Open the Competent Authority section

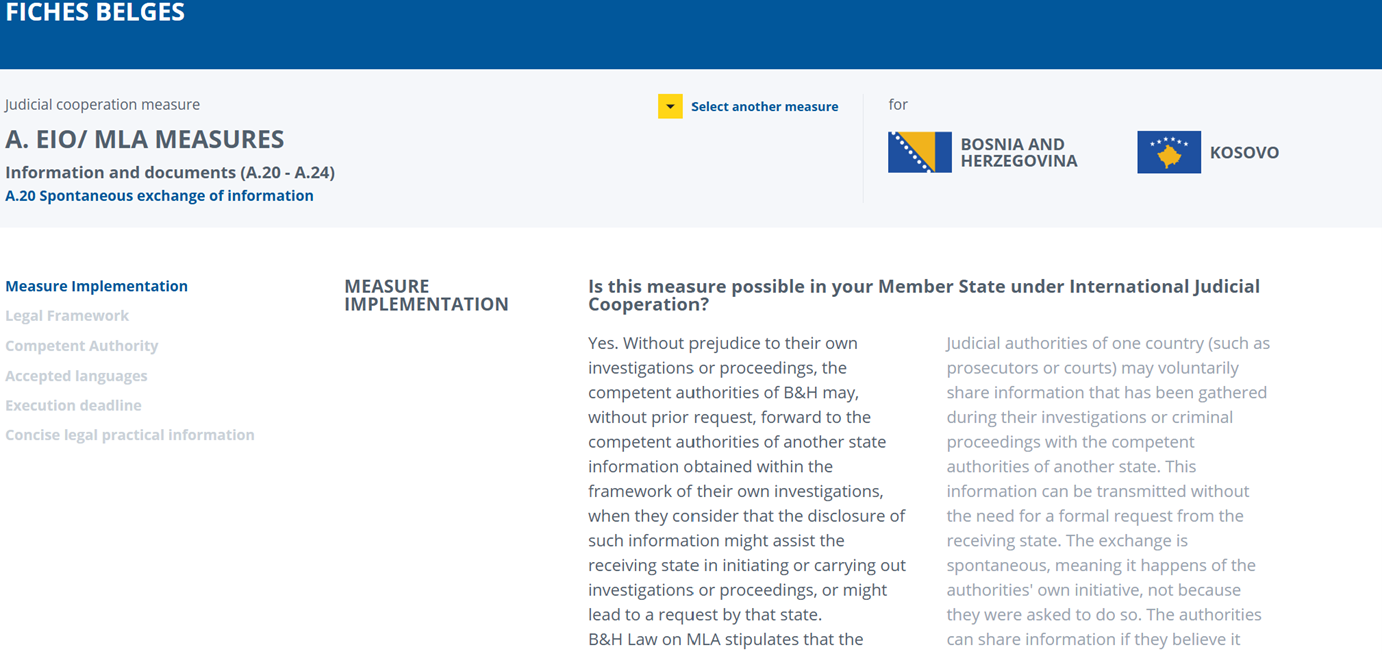coord(81,345)
